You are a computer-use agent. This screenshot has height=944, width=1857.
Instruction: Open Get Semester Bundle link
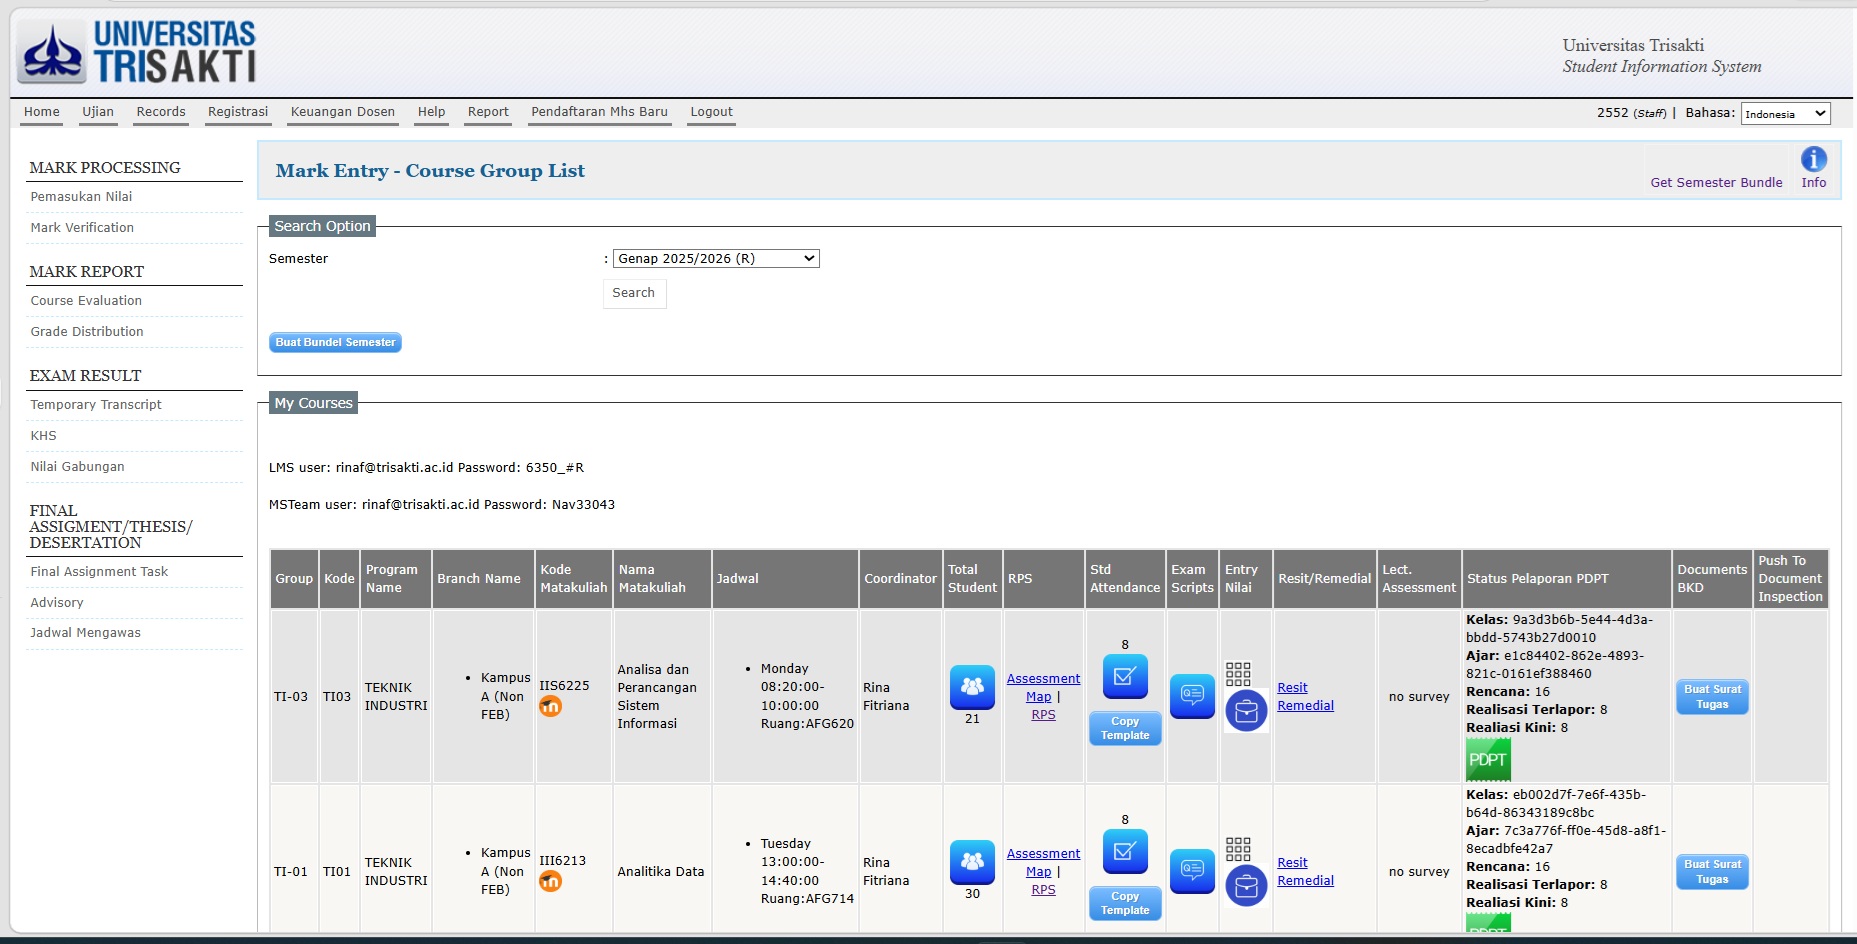(x=1716, y=182)
